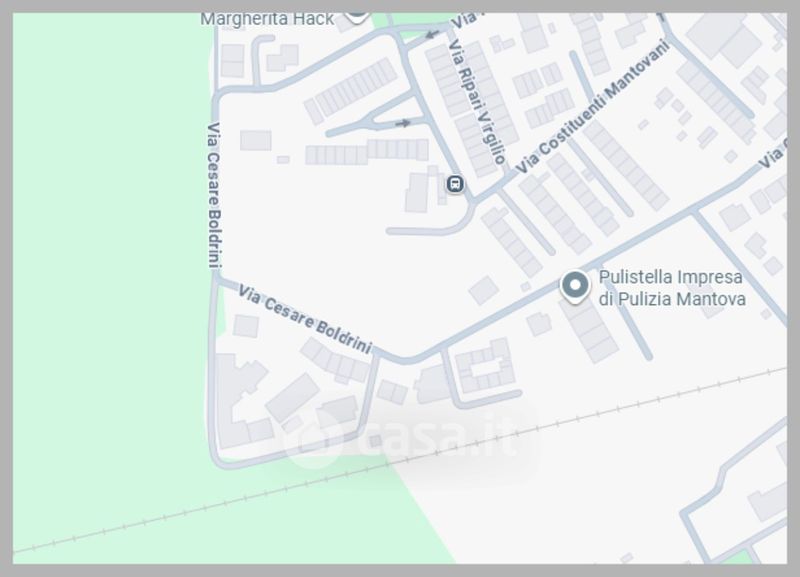Click the Margherita Hack place label

click(267, 19)
